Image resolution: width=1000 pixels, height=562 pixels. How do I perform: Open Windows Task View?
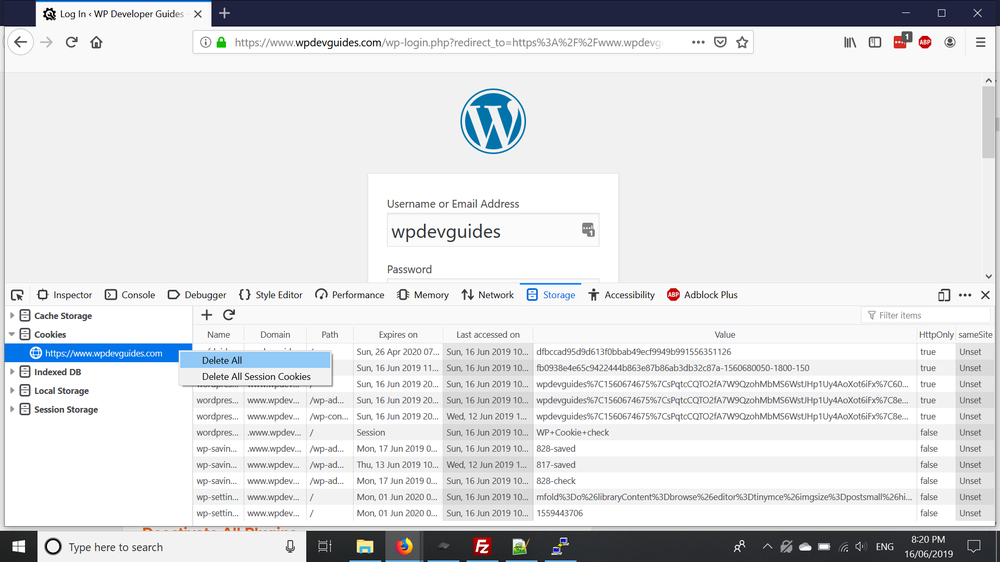325,547
